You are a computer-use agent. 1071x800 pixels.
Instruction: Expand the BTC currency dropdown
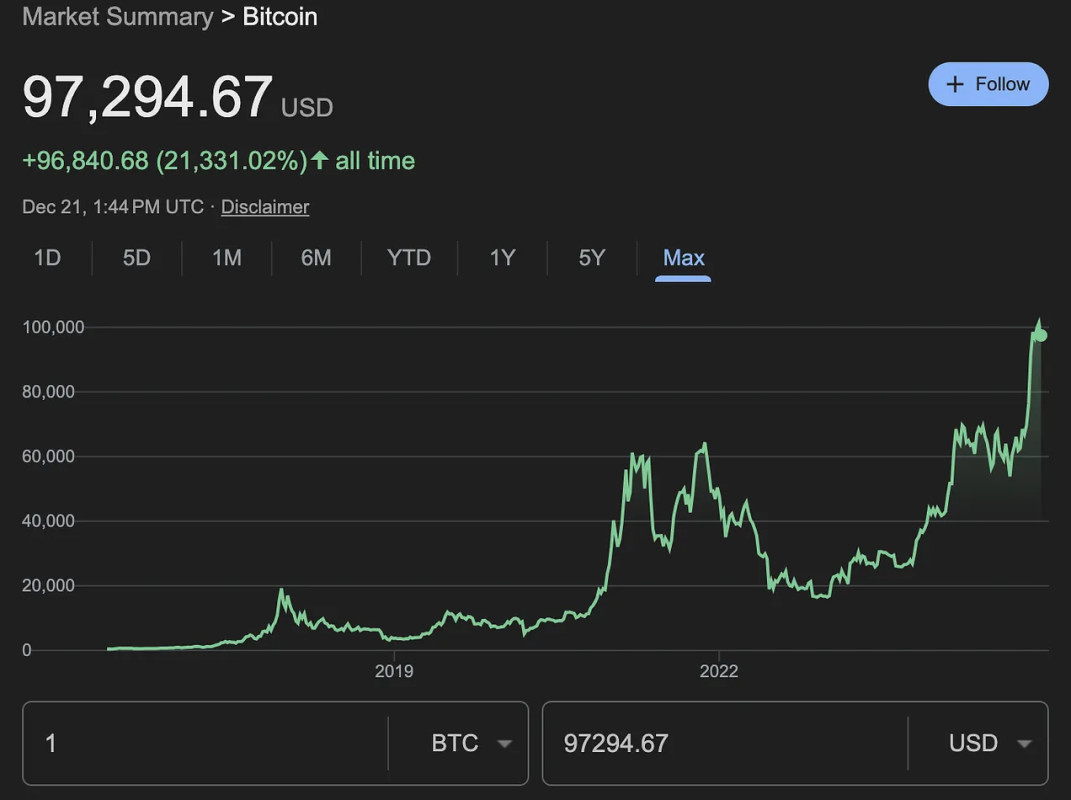point(471,743)
